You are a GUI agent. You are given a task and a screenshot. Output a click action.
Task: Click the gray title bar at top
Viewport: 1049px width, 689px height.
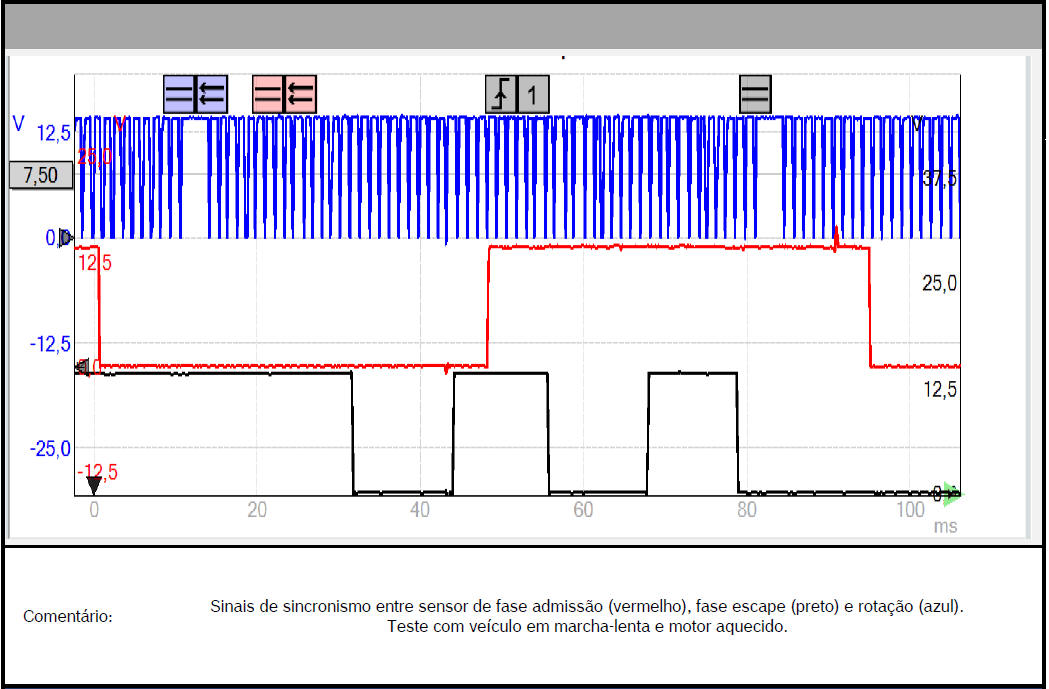pyautogui.click(x=523, y=27)
